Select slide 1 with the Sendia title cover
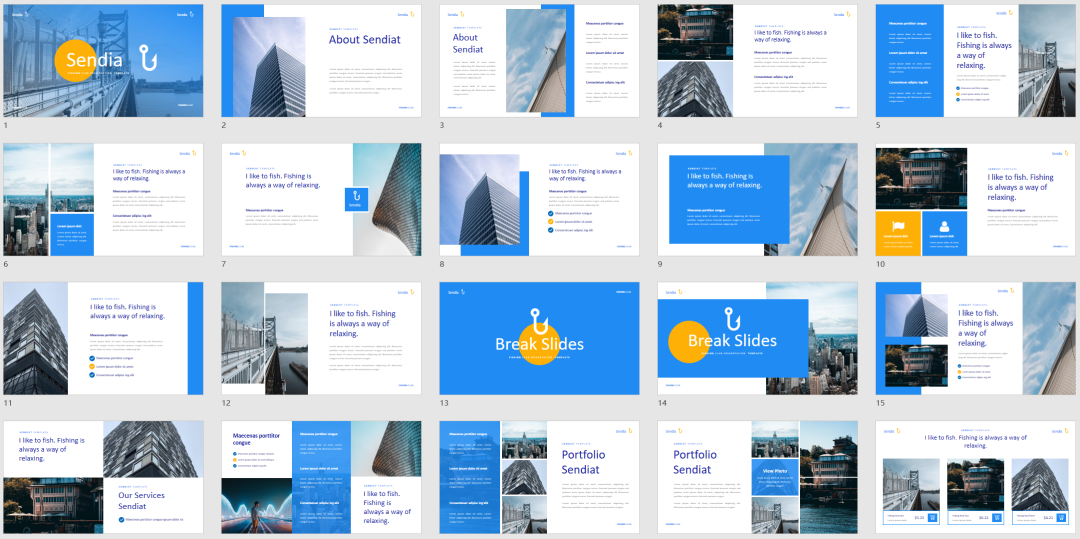Image resolution: width=1080 pixels, height=539 pixels. (x=103, y=61)
